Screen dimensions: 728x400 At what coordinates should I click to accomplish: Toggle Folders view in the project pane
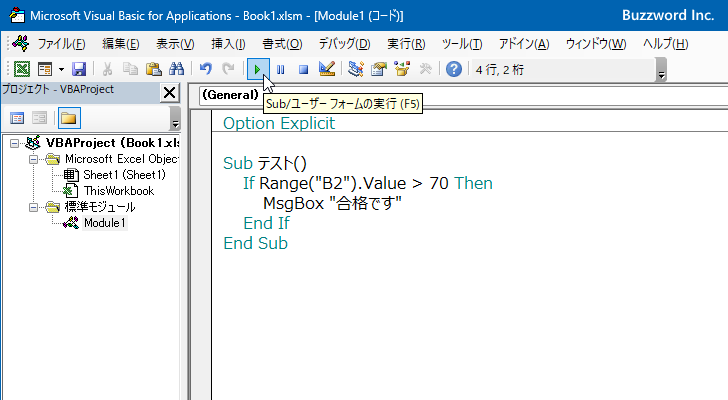[x=68, y=118]
